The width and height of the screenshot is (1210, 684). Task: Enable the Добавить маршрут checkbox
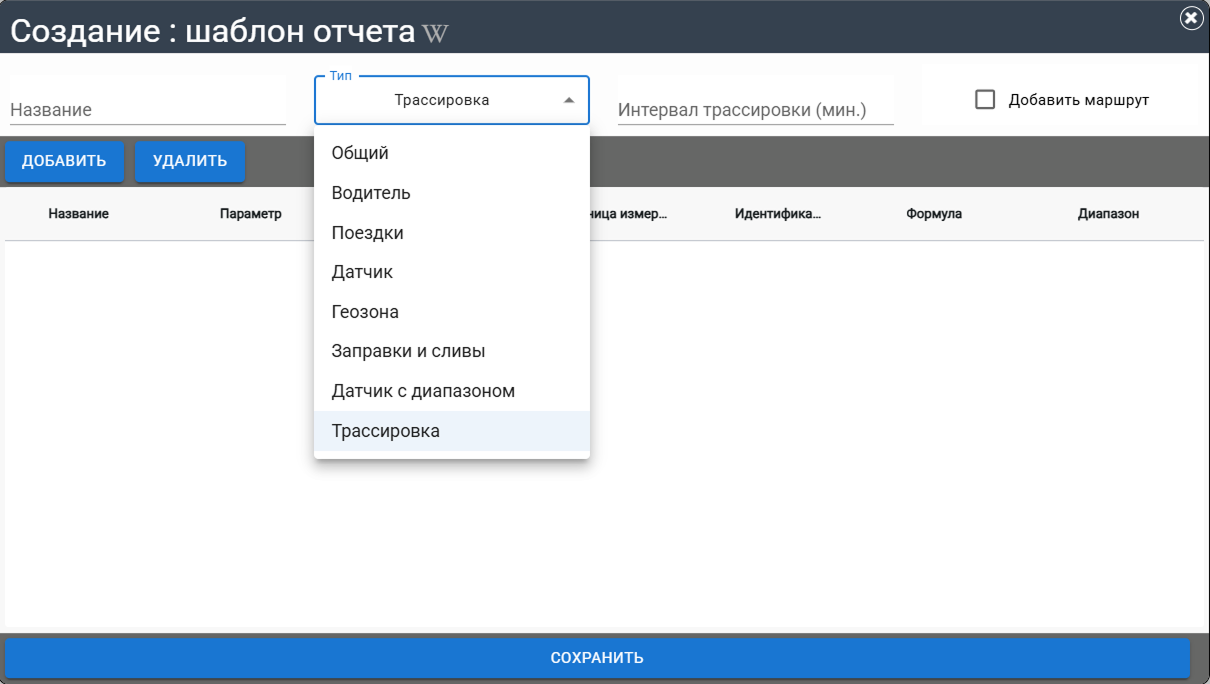pos(986,100)
